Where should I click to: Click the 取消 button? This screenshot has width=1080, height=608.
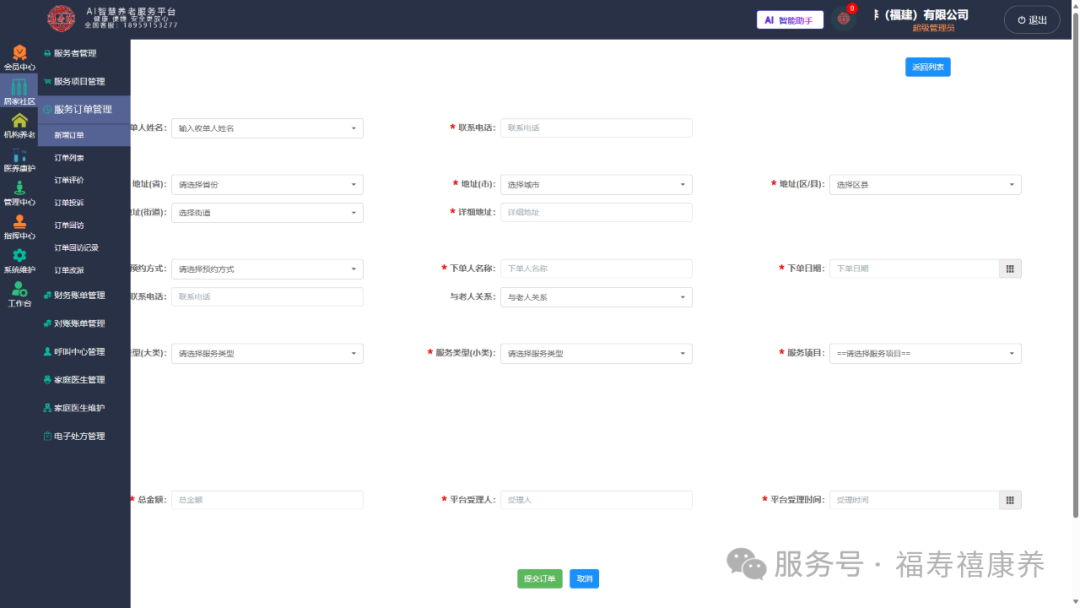point(584,578)
